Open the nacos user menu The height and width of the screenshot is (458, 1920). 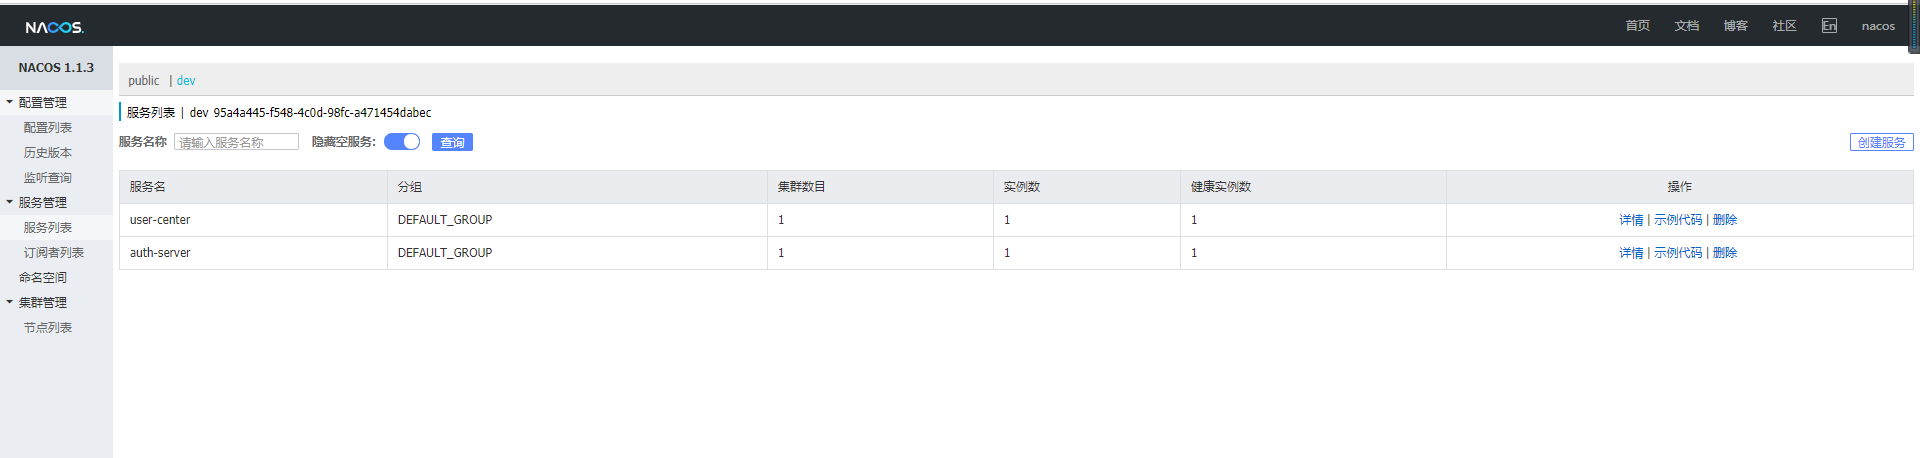[x=1878, y=26]
